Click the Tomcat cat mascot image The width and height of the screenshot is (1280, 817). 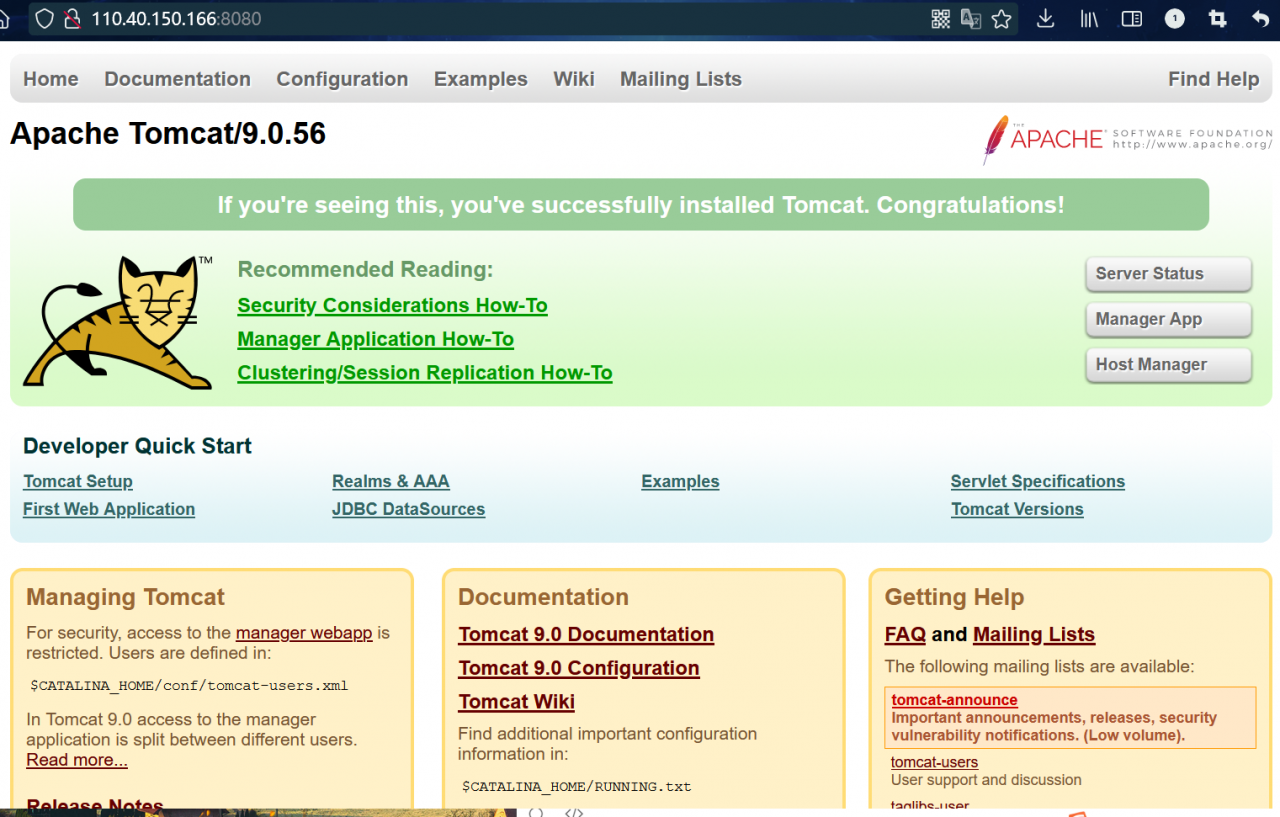(118, 322)
